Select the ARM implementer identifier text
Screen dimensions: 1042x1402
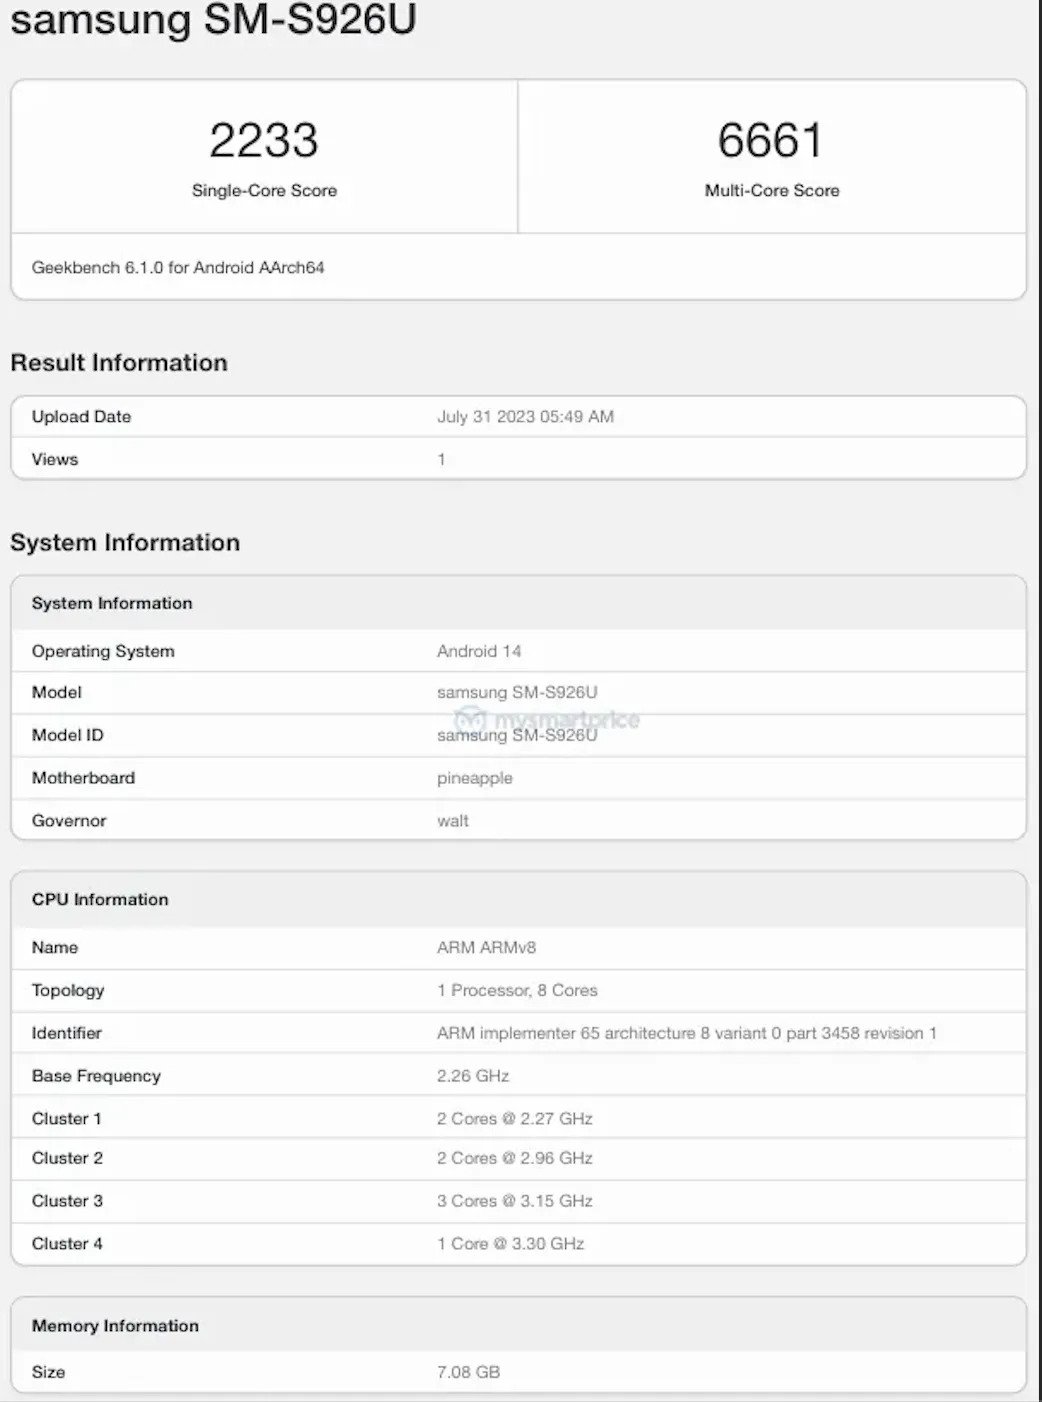pyautogui.click(x=686, y=1033)
